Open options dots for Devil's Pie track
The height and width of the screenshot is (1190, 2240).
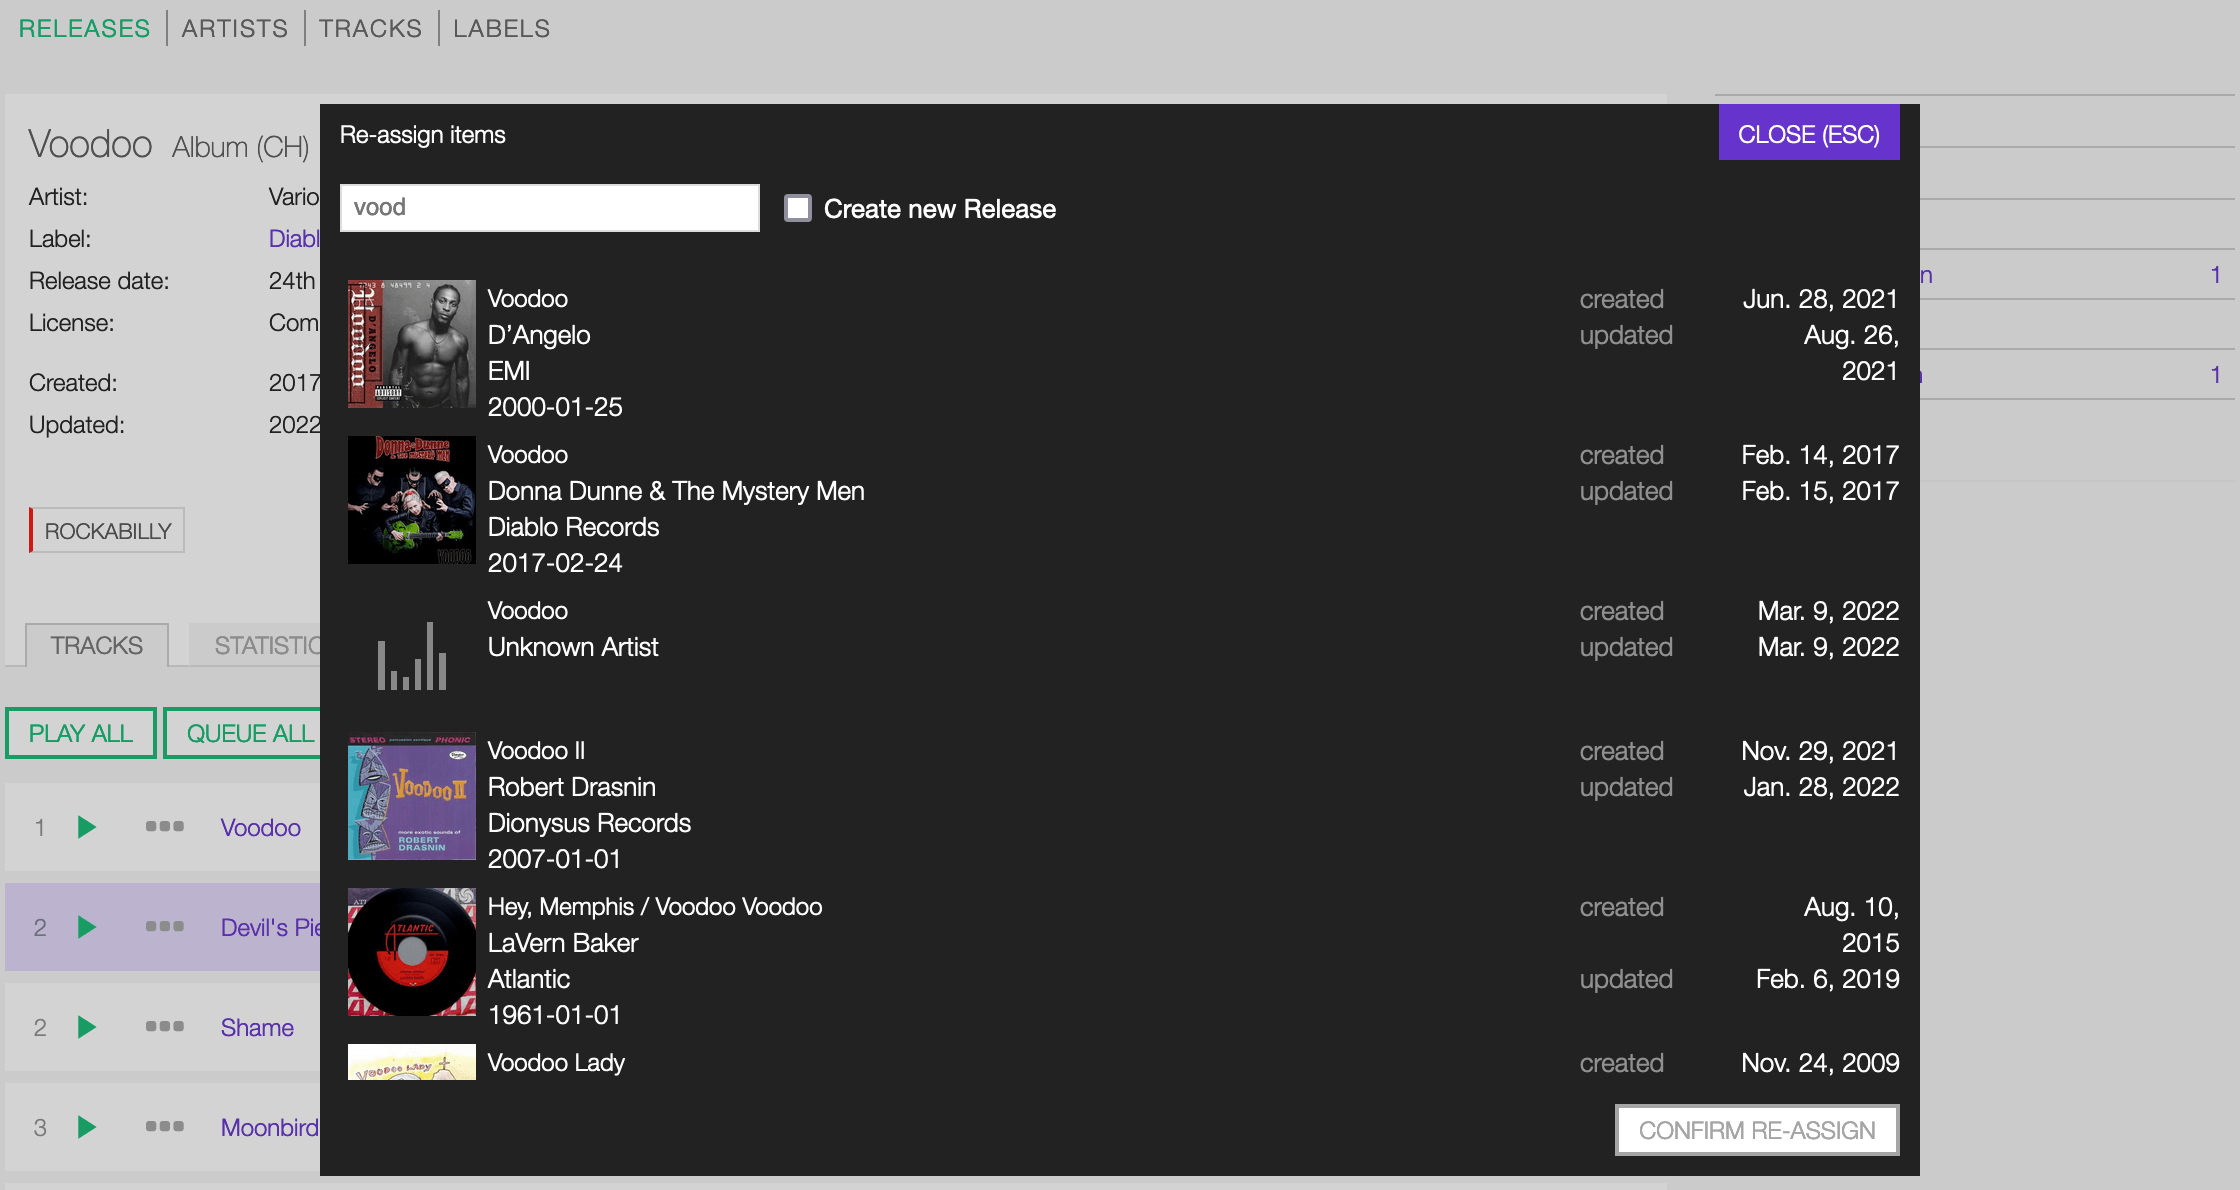(165, 926)
